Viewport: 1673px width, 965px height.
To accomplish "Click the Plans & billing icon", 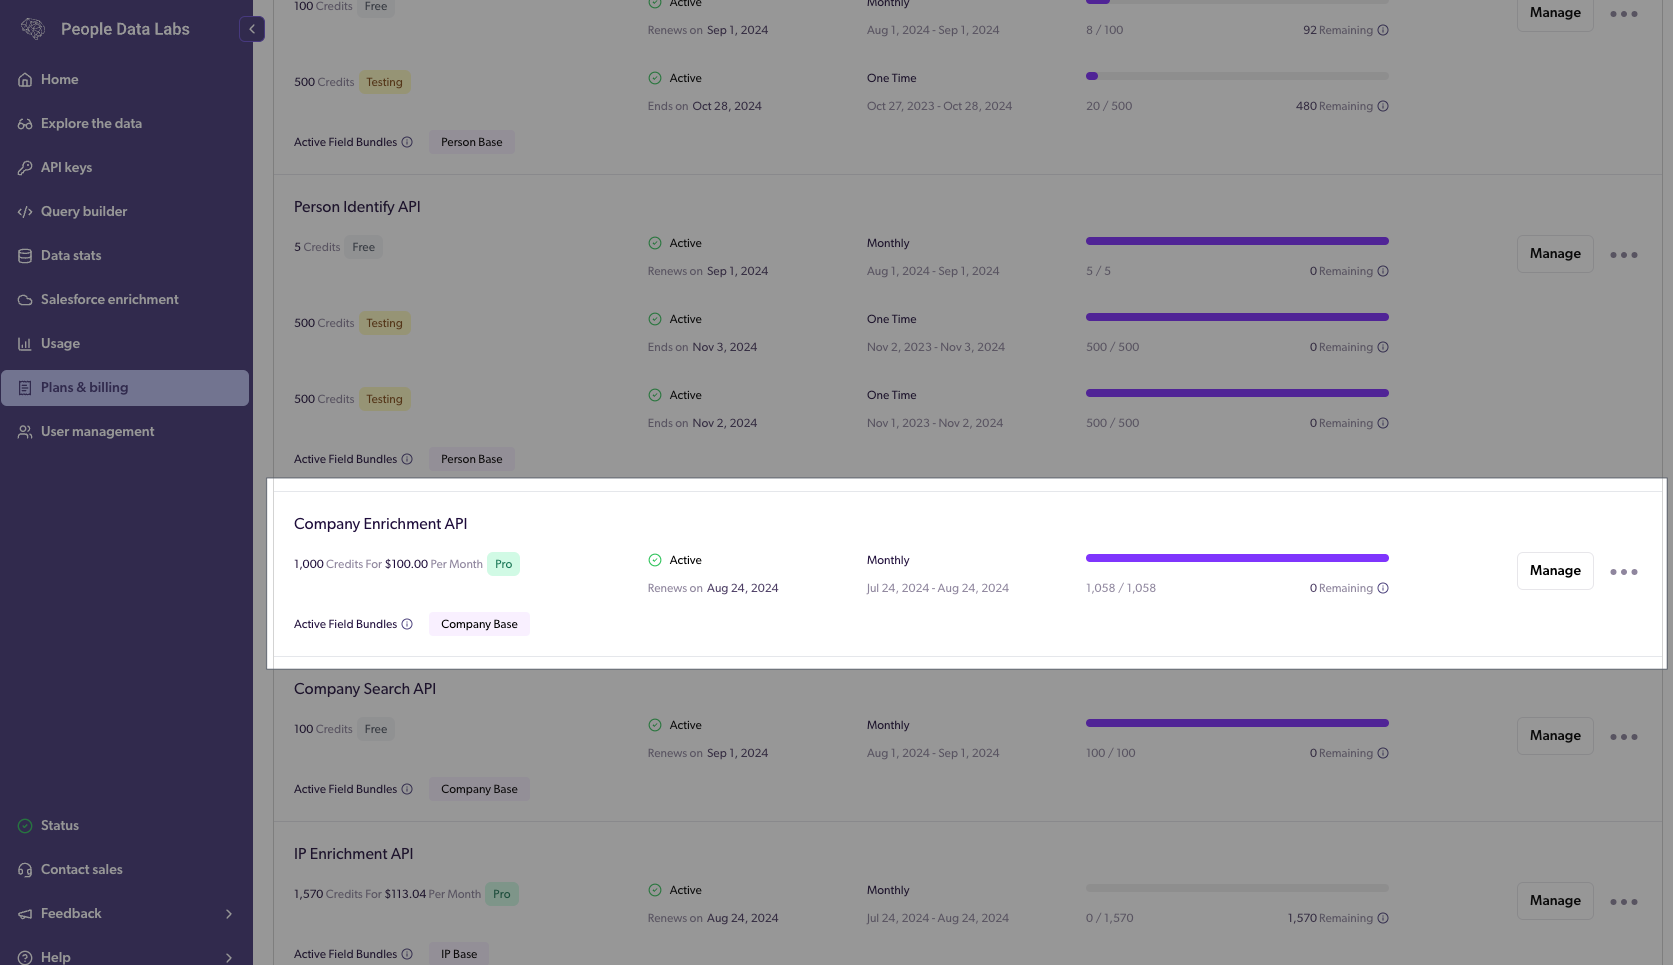I will pyautogui.click(x=25, y=388).
